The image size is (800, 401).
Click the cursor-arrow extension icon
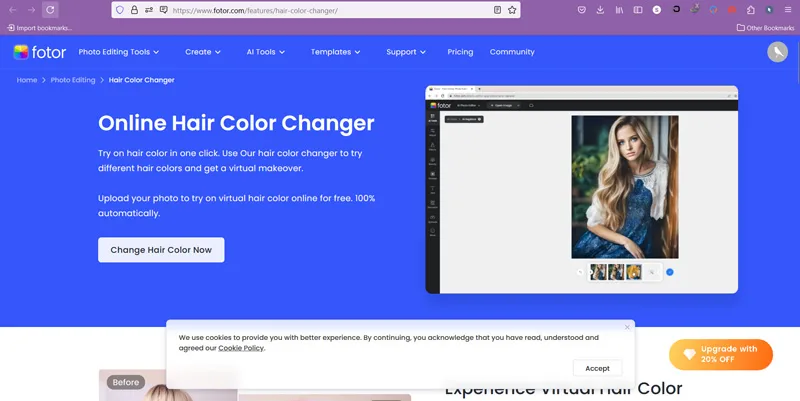coord(769,10)
